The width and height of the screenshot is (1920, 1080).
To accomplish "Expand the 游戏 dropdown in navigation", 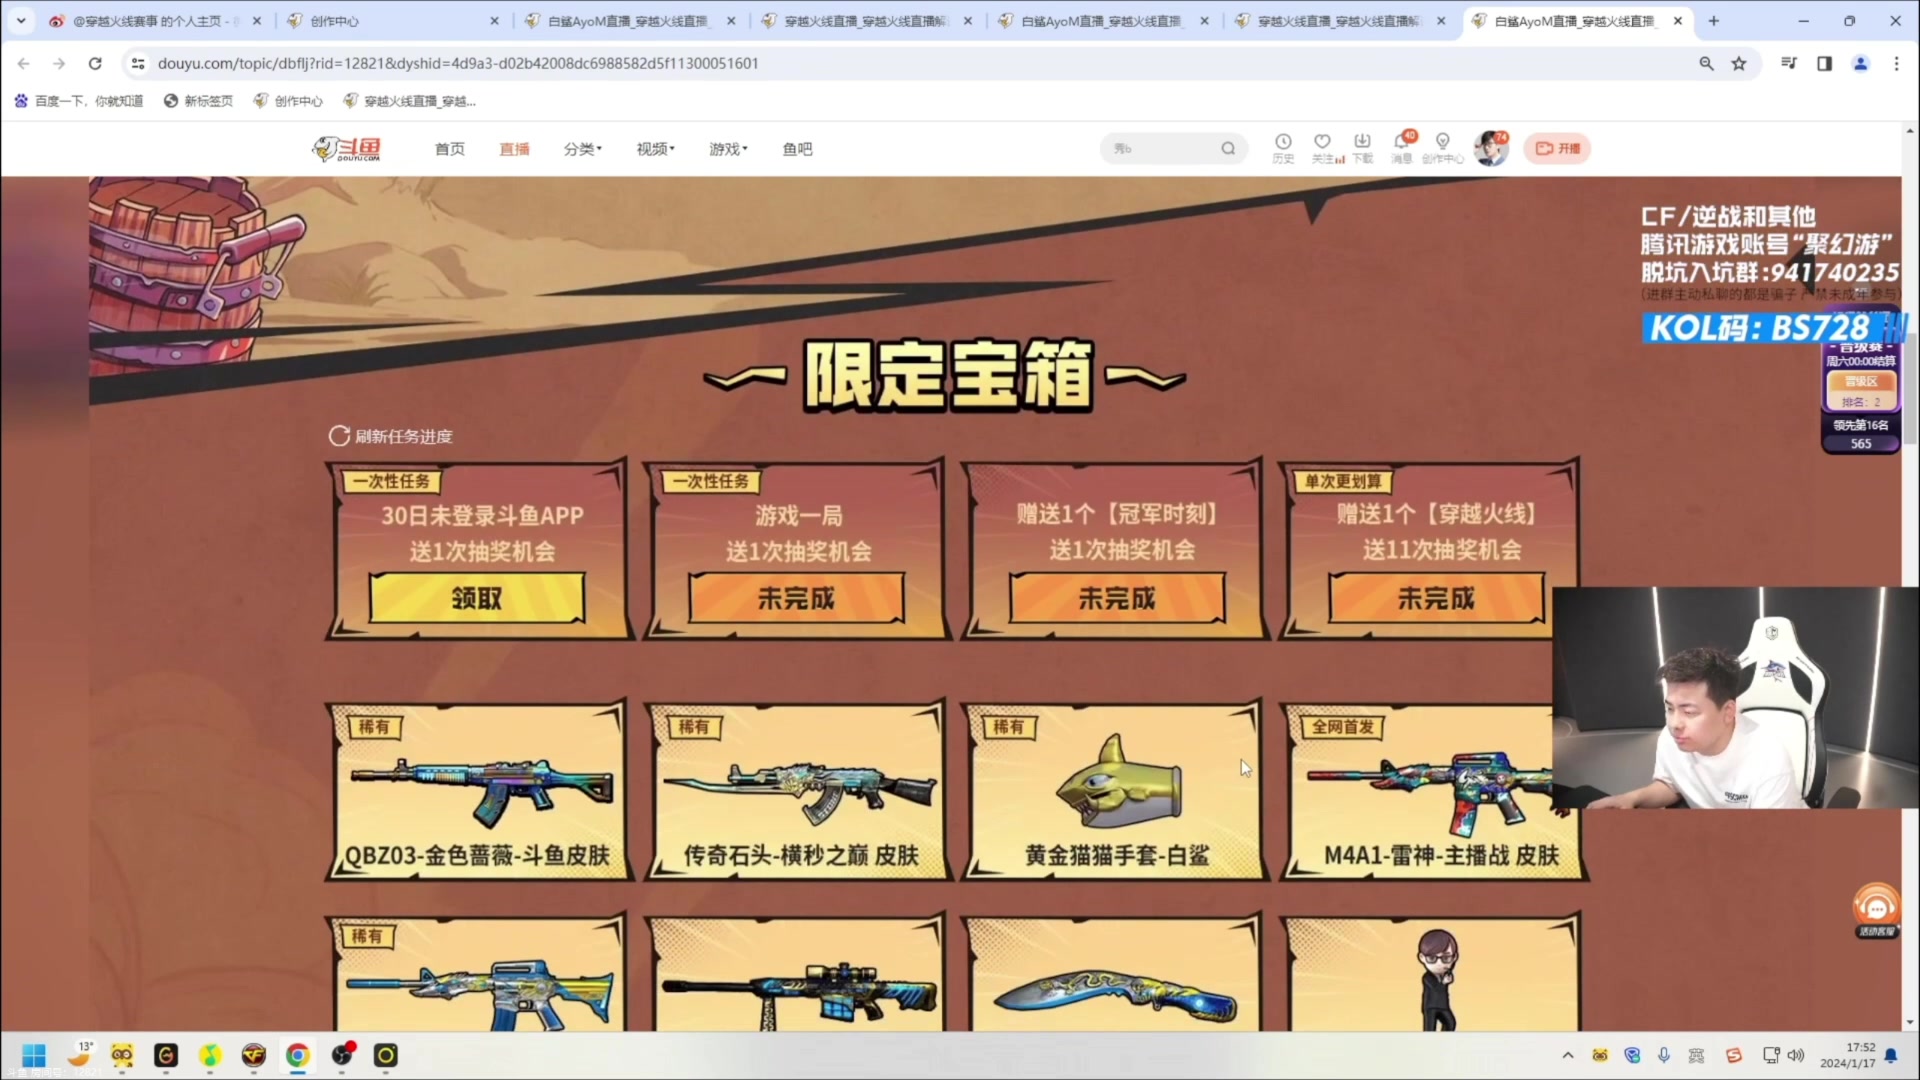I will [x=728, y=149].
